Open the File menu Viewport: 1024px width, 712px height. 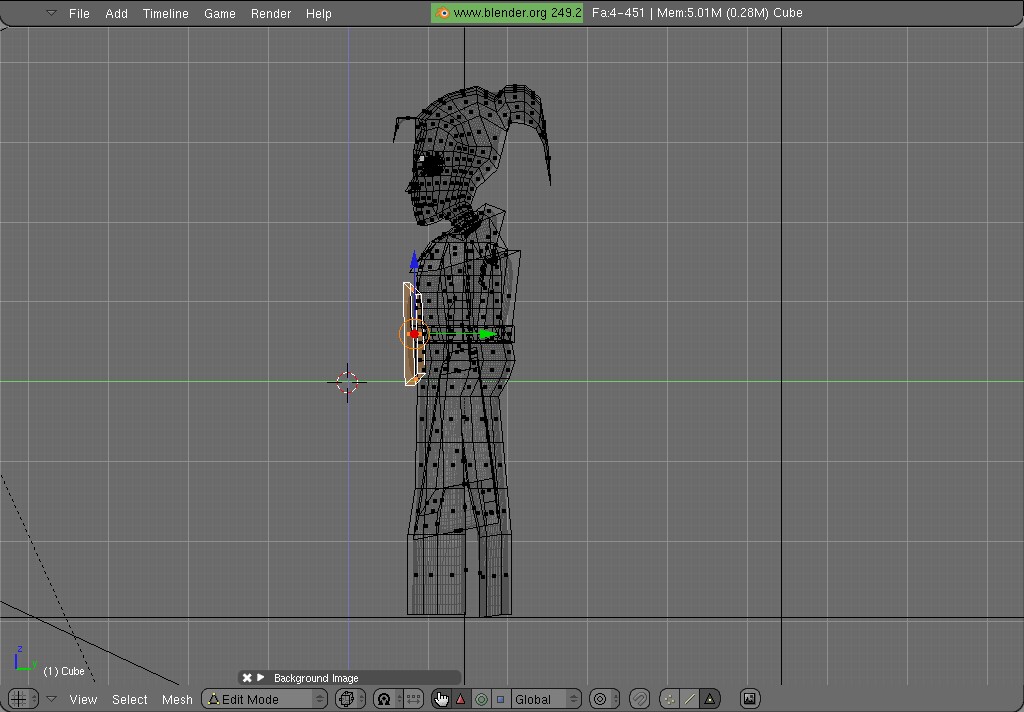coord(79,13)
